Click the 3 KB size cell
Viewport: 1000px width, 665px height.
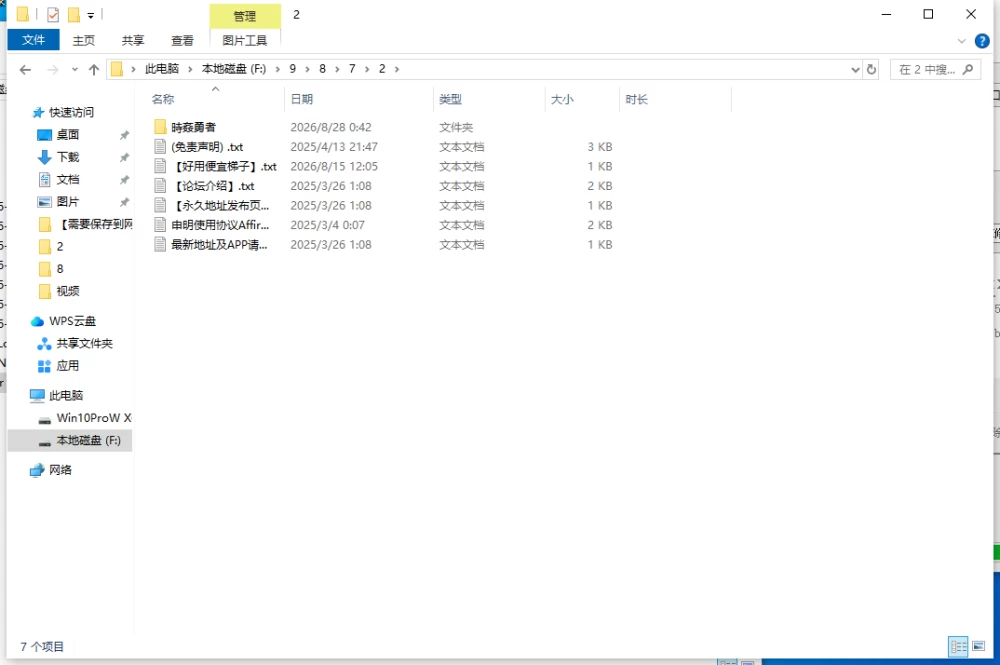coord(599,147)
